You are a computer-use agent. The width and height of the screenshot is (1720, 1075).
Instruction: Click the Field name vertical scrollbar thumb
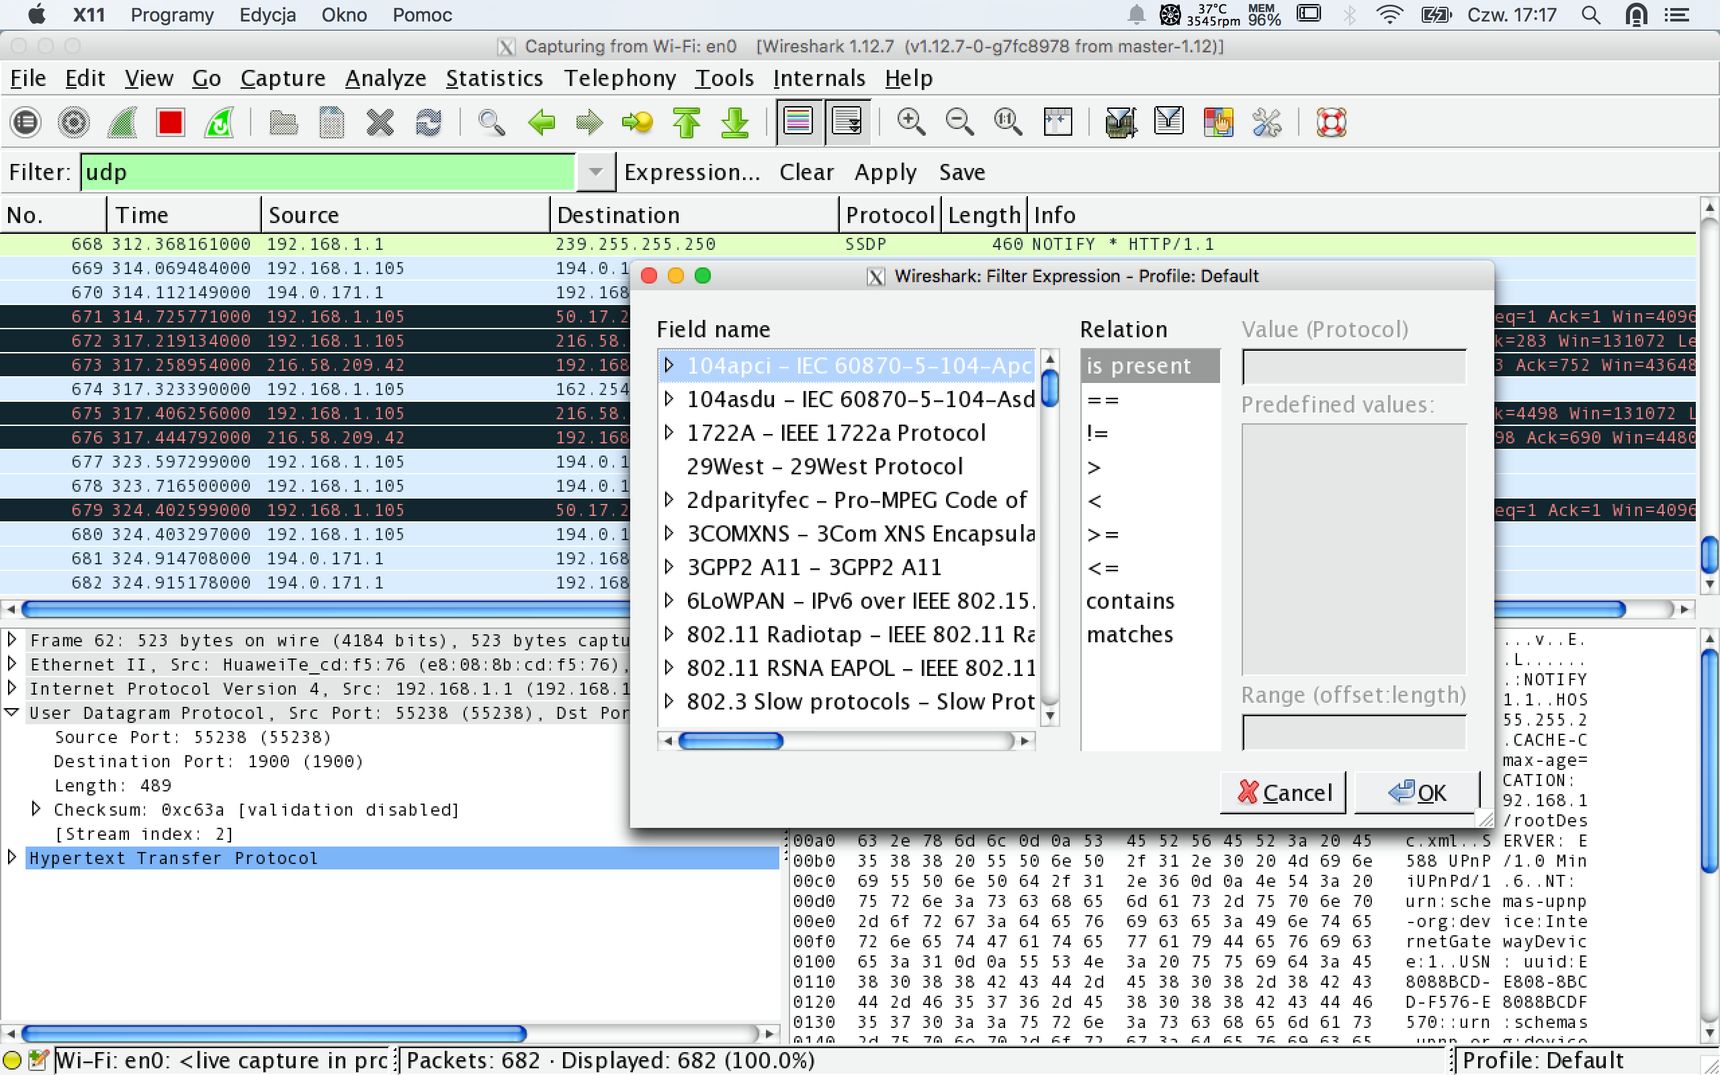tap(1050, 388)
